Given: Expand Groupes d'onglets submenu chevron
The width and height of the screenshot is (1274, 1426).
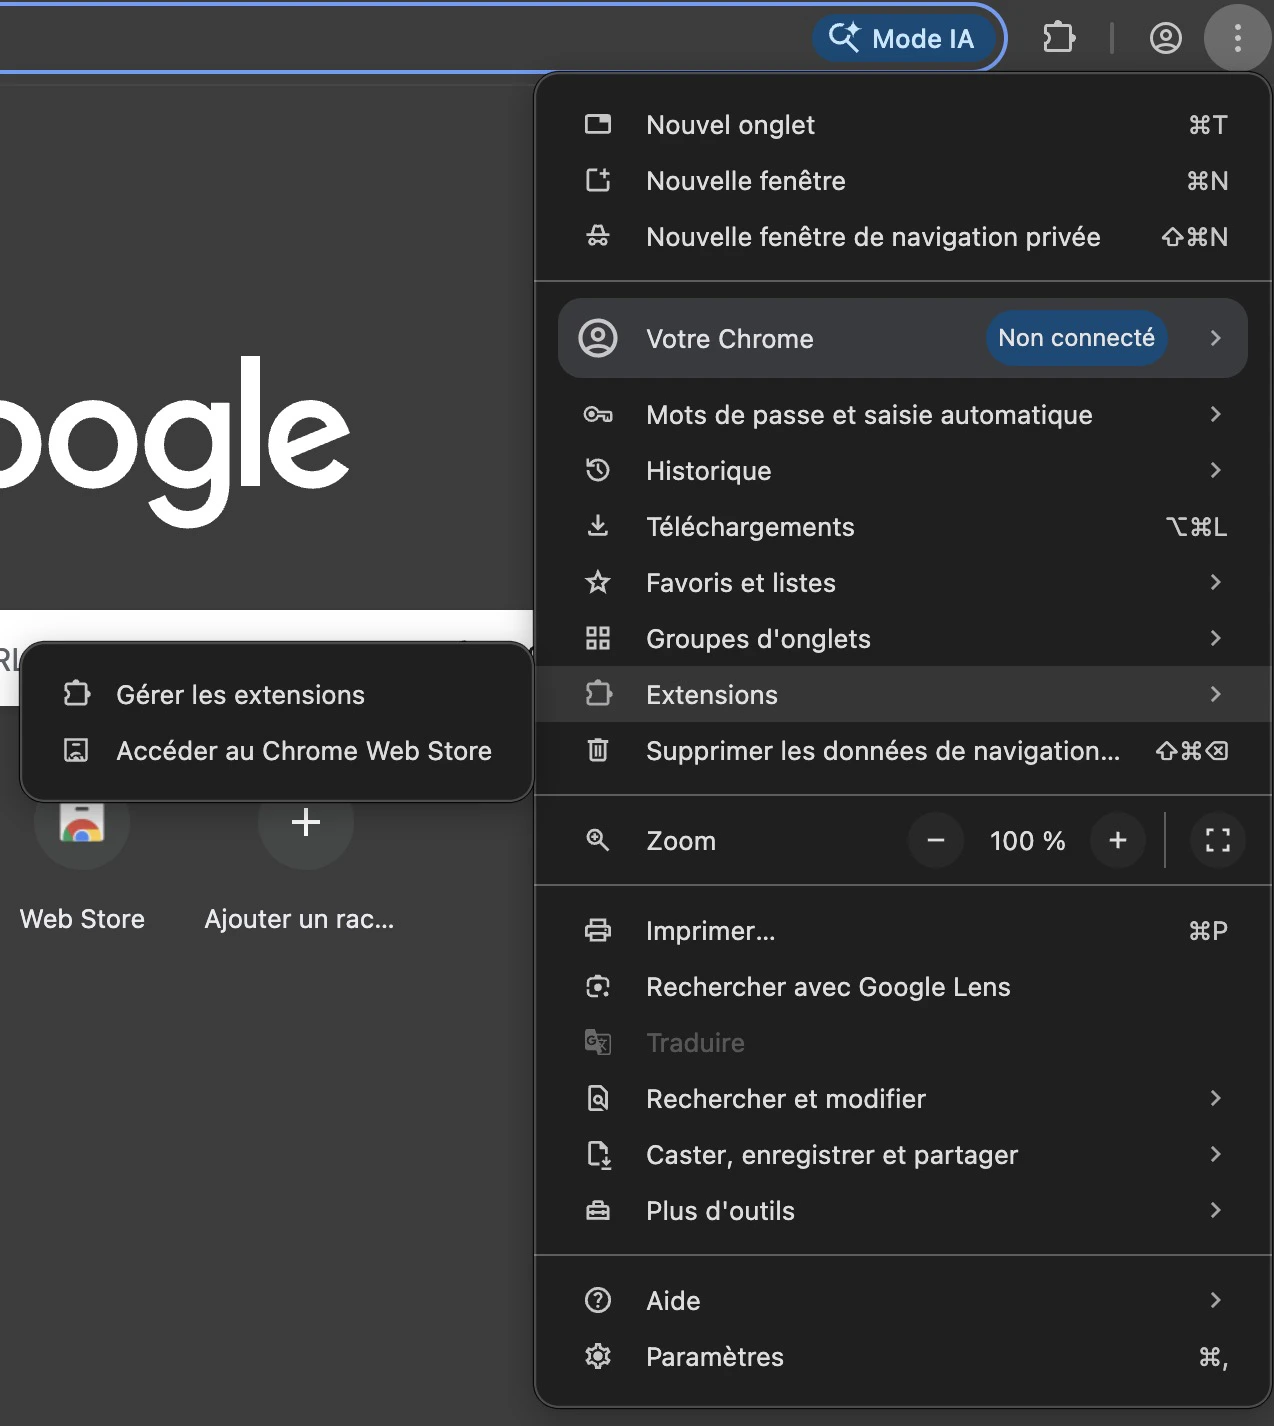Looking at the screenshot, I should click(1215, 638).
